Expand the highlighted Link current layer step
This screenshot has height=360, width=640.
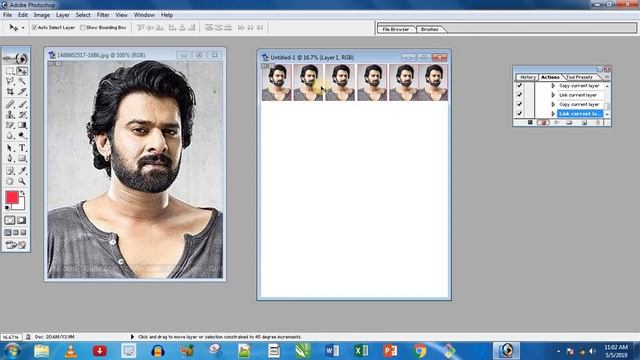click(x=553, y=113)
